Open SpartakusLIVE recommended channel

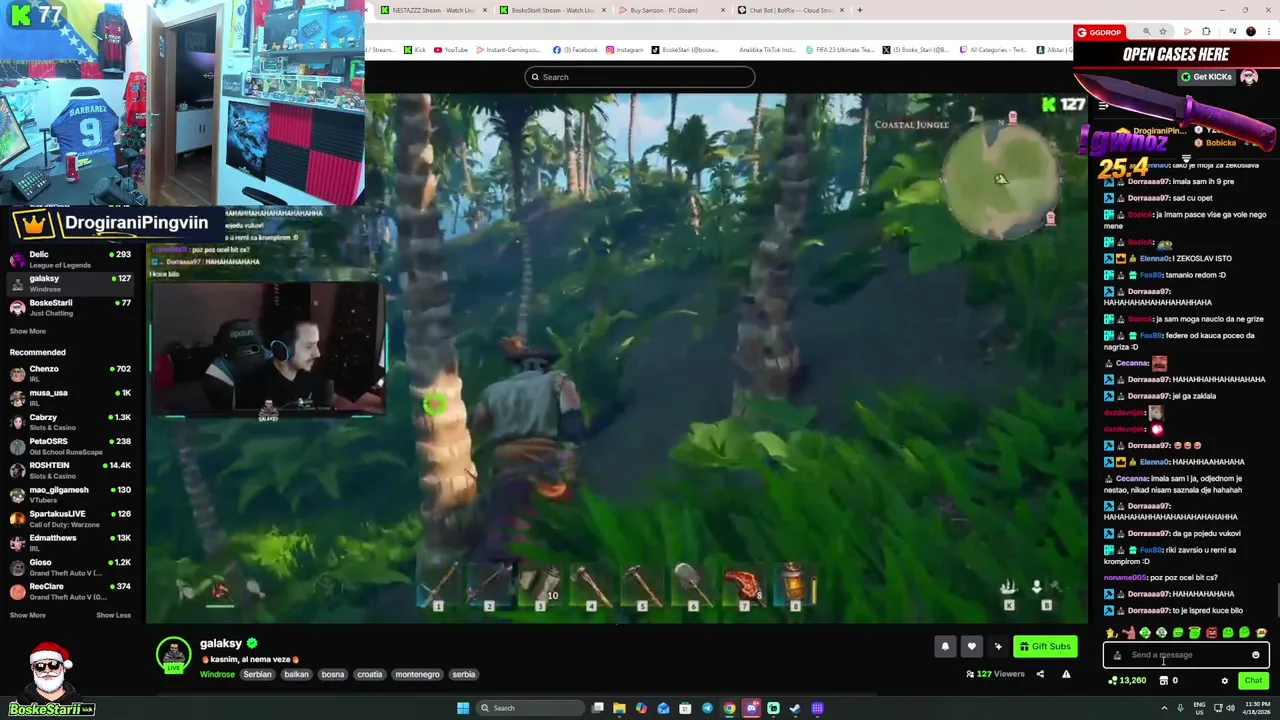click(70, 518)
